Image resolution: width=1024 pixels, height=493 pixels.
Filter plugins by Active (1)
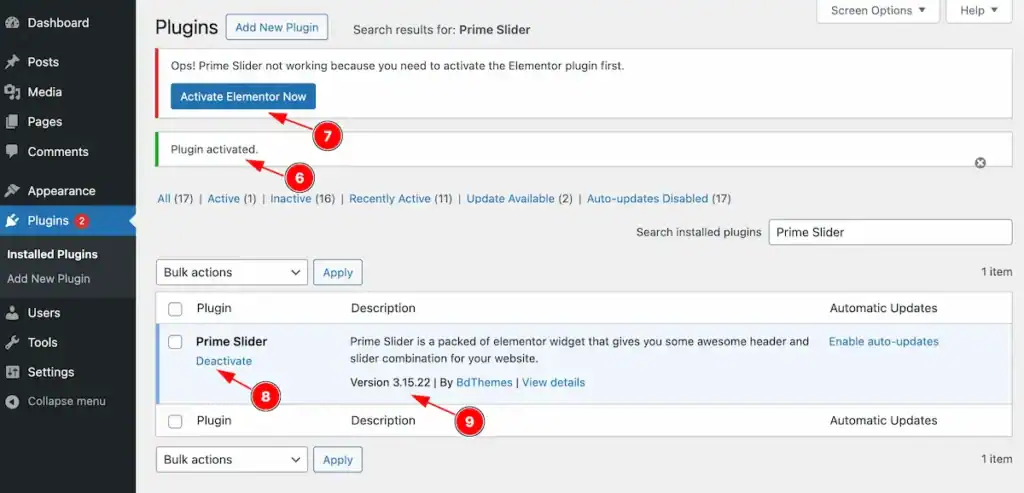pyautogui.click(x=232, y=199)
